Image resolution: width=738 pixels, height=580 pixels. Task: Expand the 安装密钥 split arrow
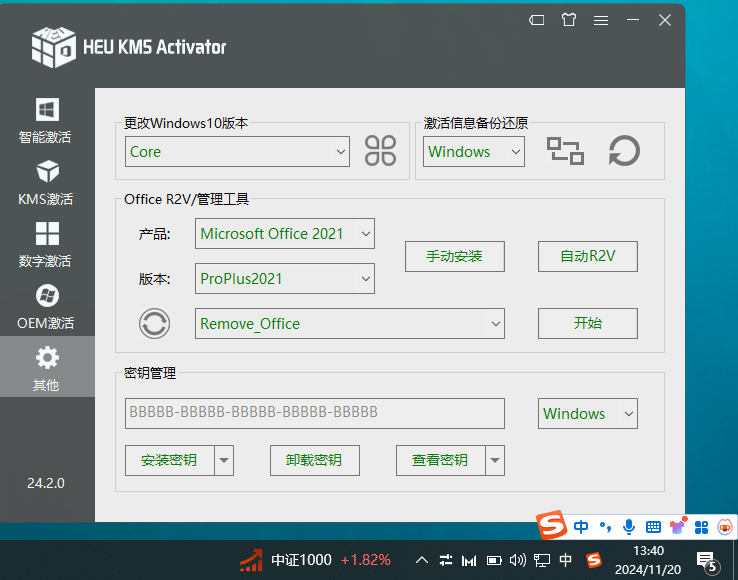[224, 460]
